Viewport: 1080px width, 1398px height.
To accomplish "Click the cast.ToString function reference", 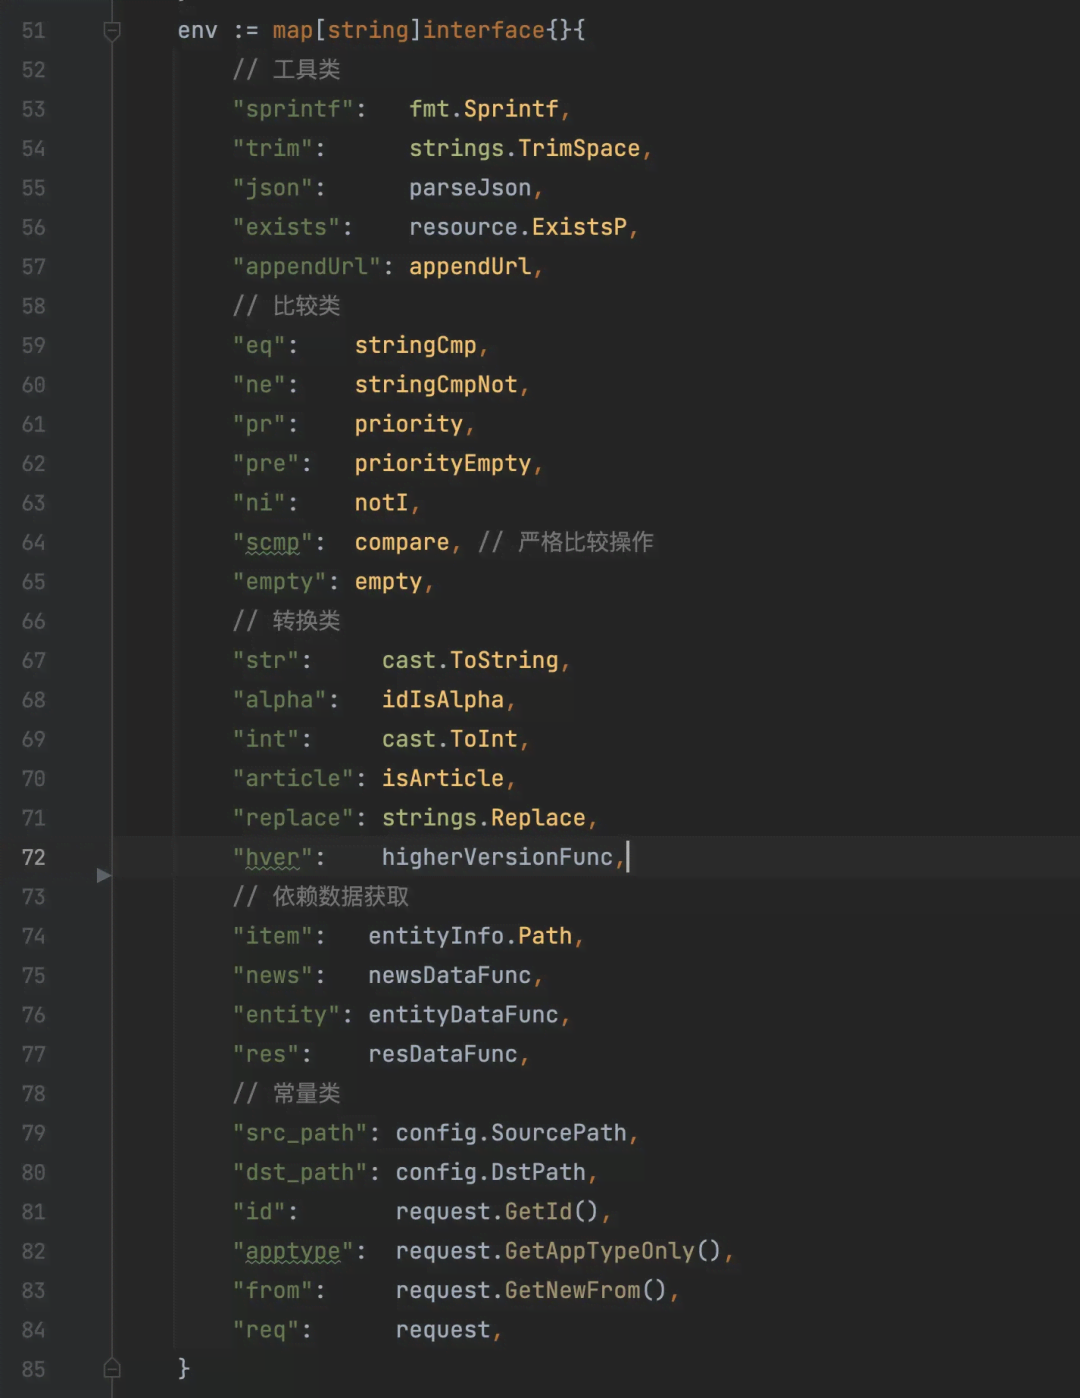I will pos(469,660).
